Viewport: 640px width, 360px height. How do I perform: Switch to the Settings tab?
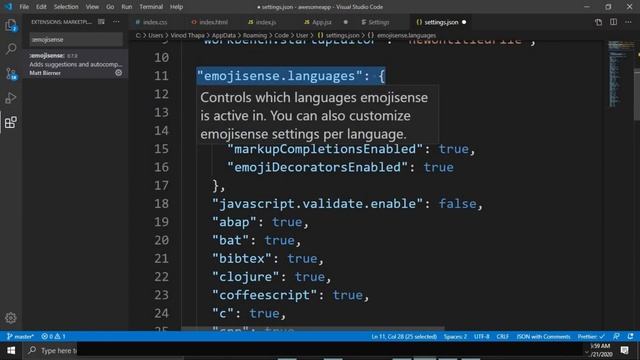coord(378,22)
